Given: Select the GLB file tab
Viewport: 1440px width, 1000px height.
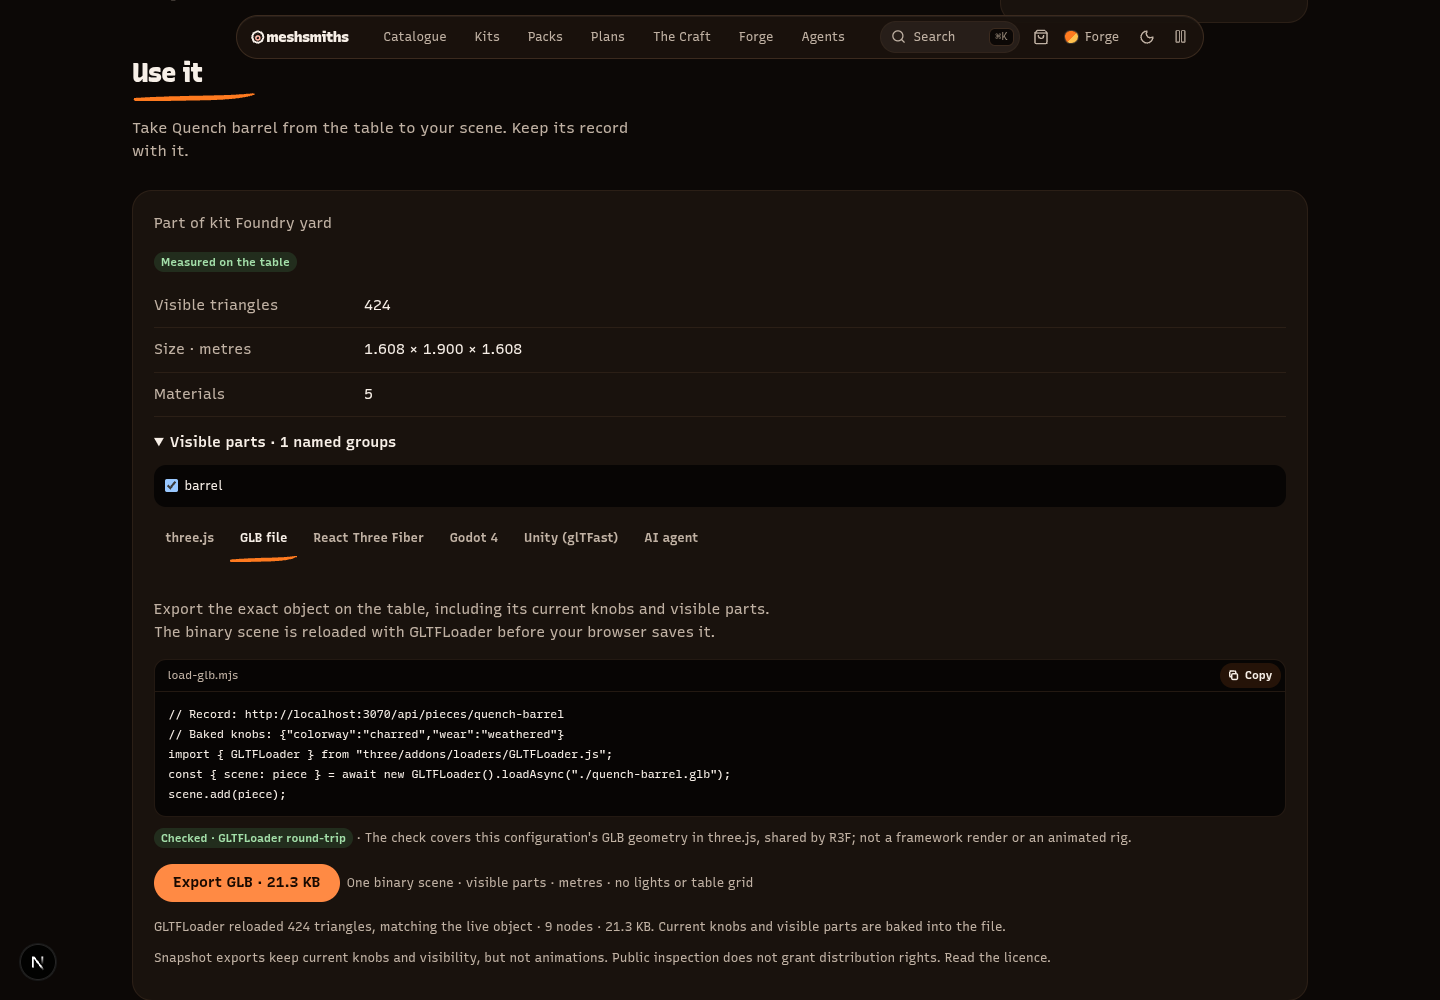Looking at the screenshot, I should click(x=264, y=538).
